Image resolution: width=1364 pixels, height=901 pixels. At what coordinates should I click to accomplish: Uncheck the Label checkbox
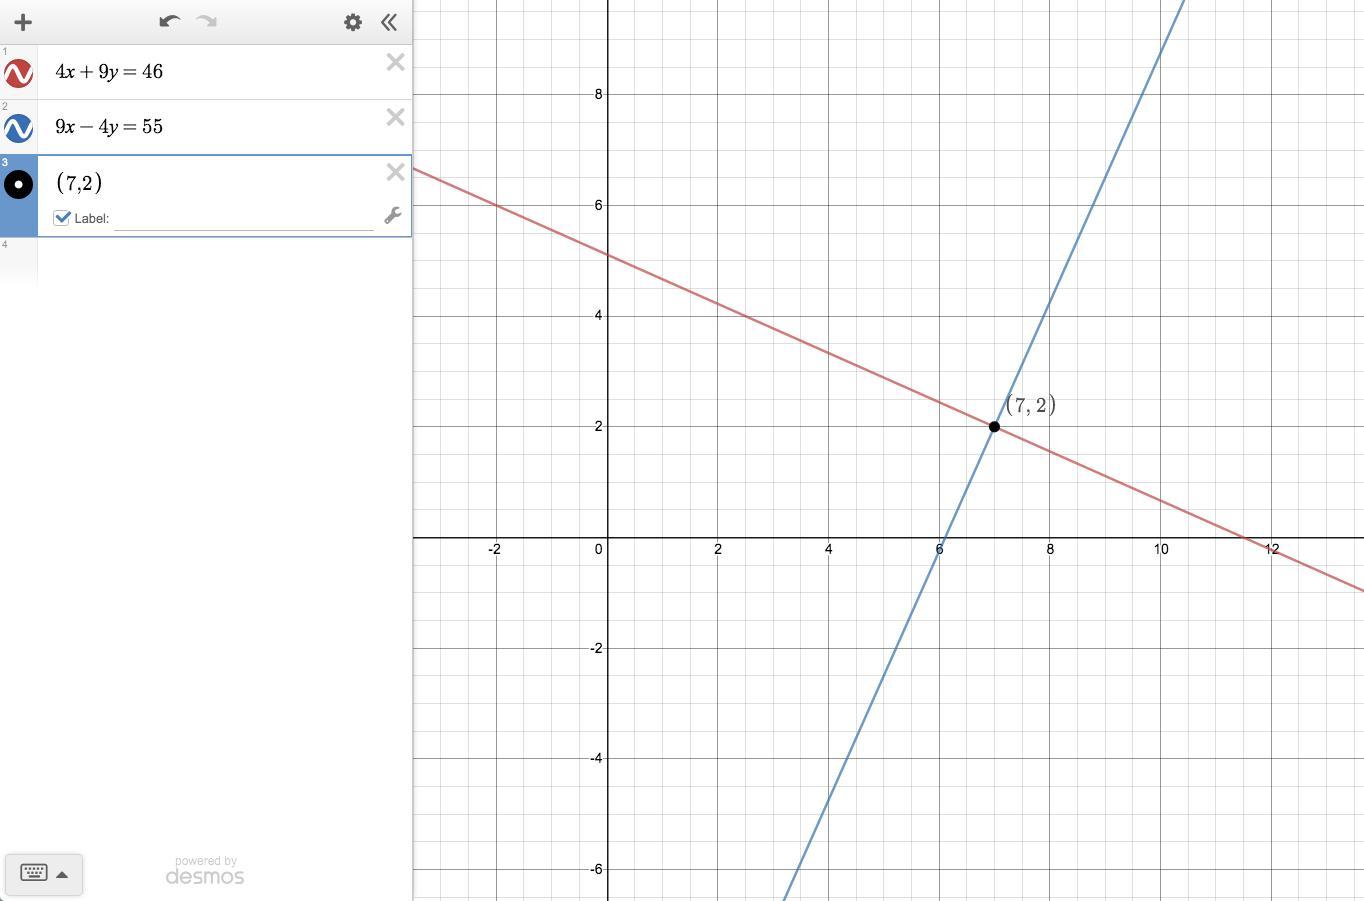tap(62, 217)
